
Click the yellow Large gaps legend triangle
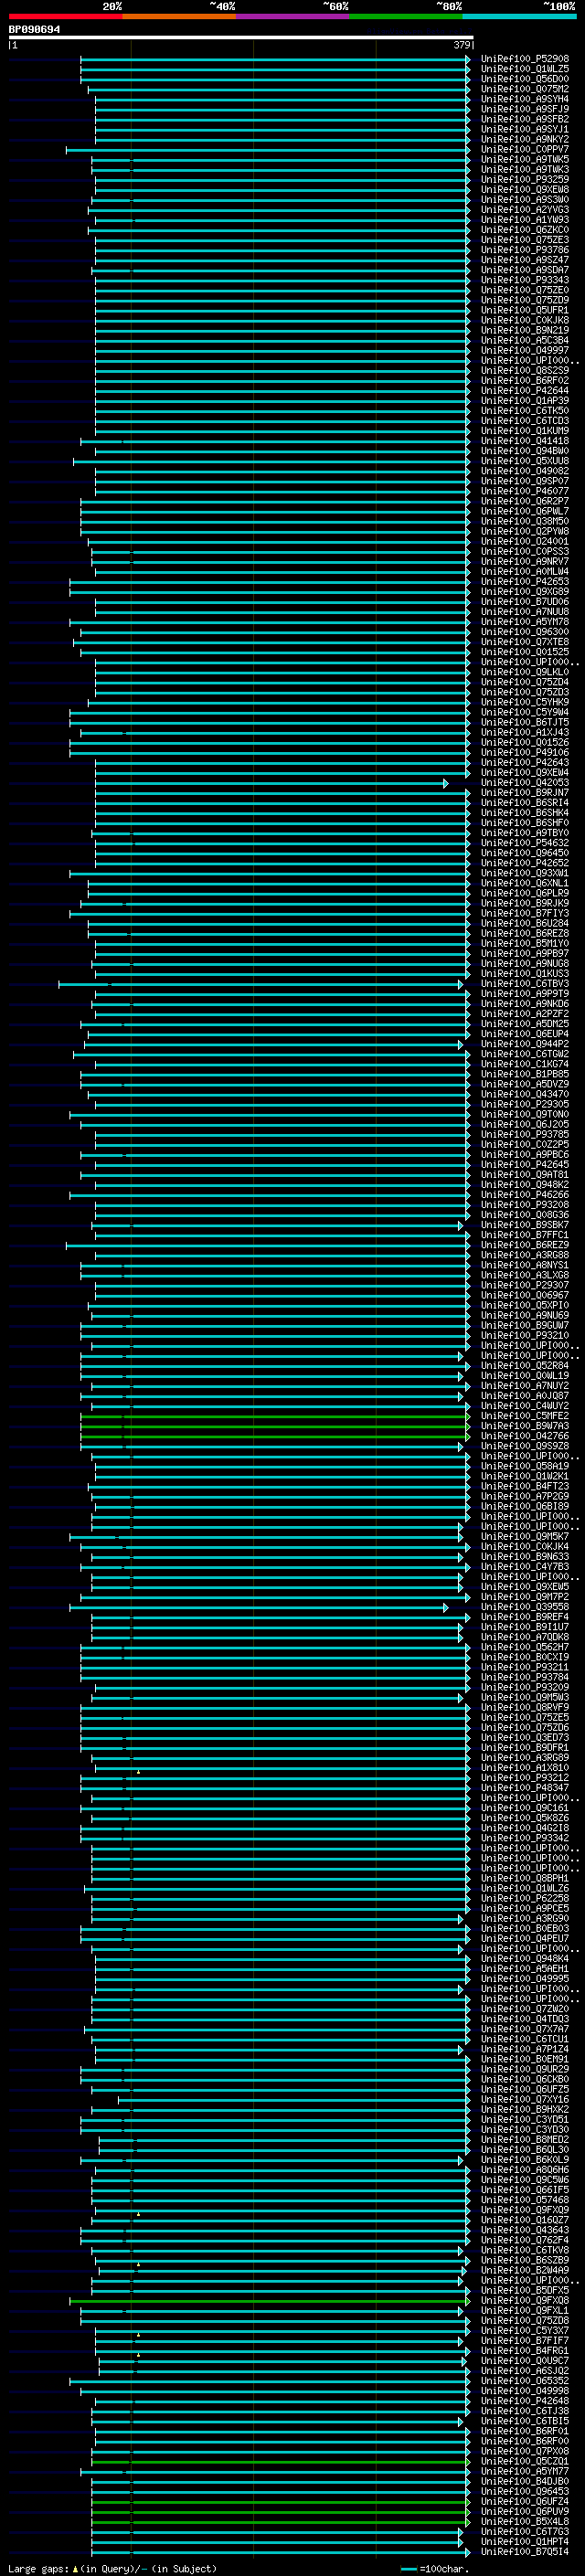pyautogui.click(x=75, y=2569)
